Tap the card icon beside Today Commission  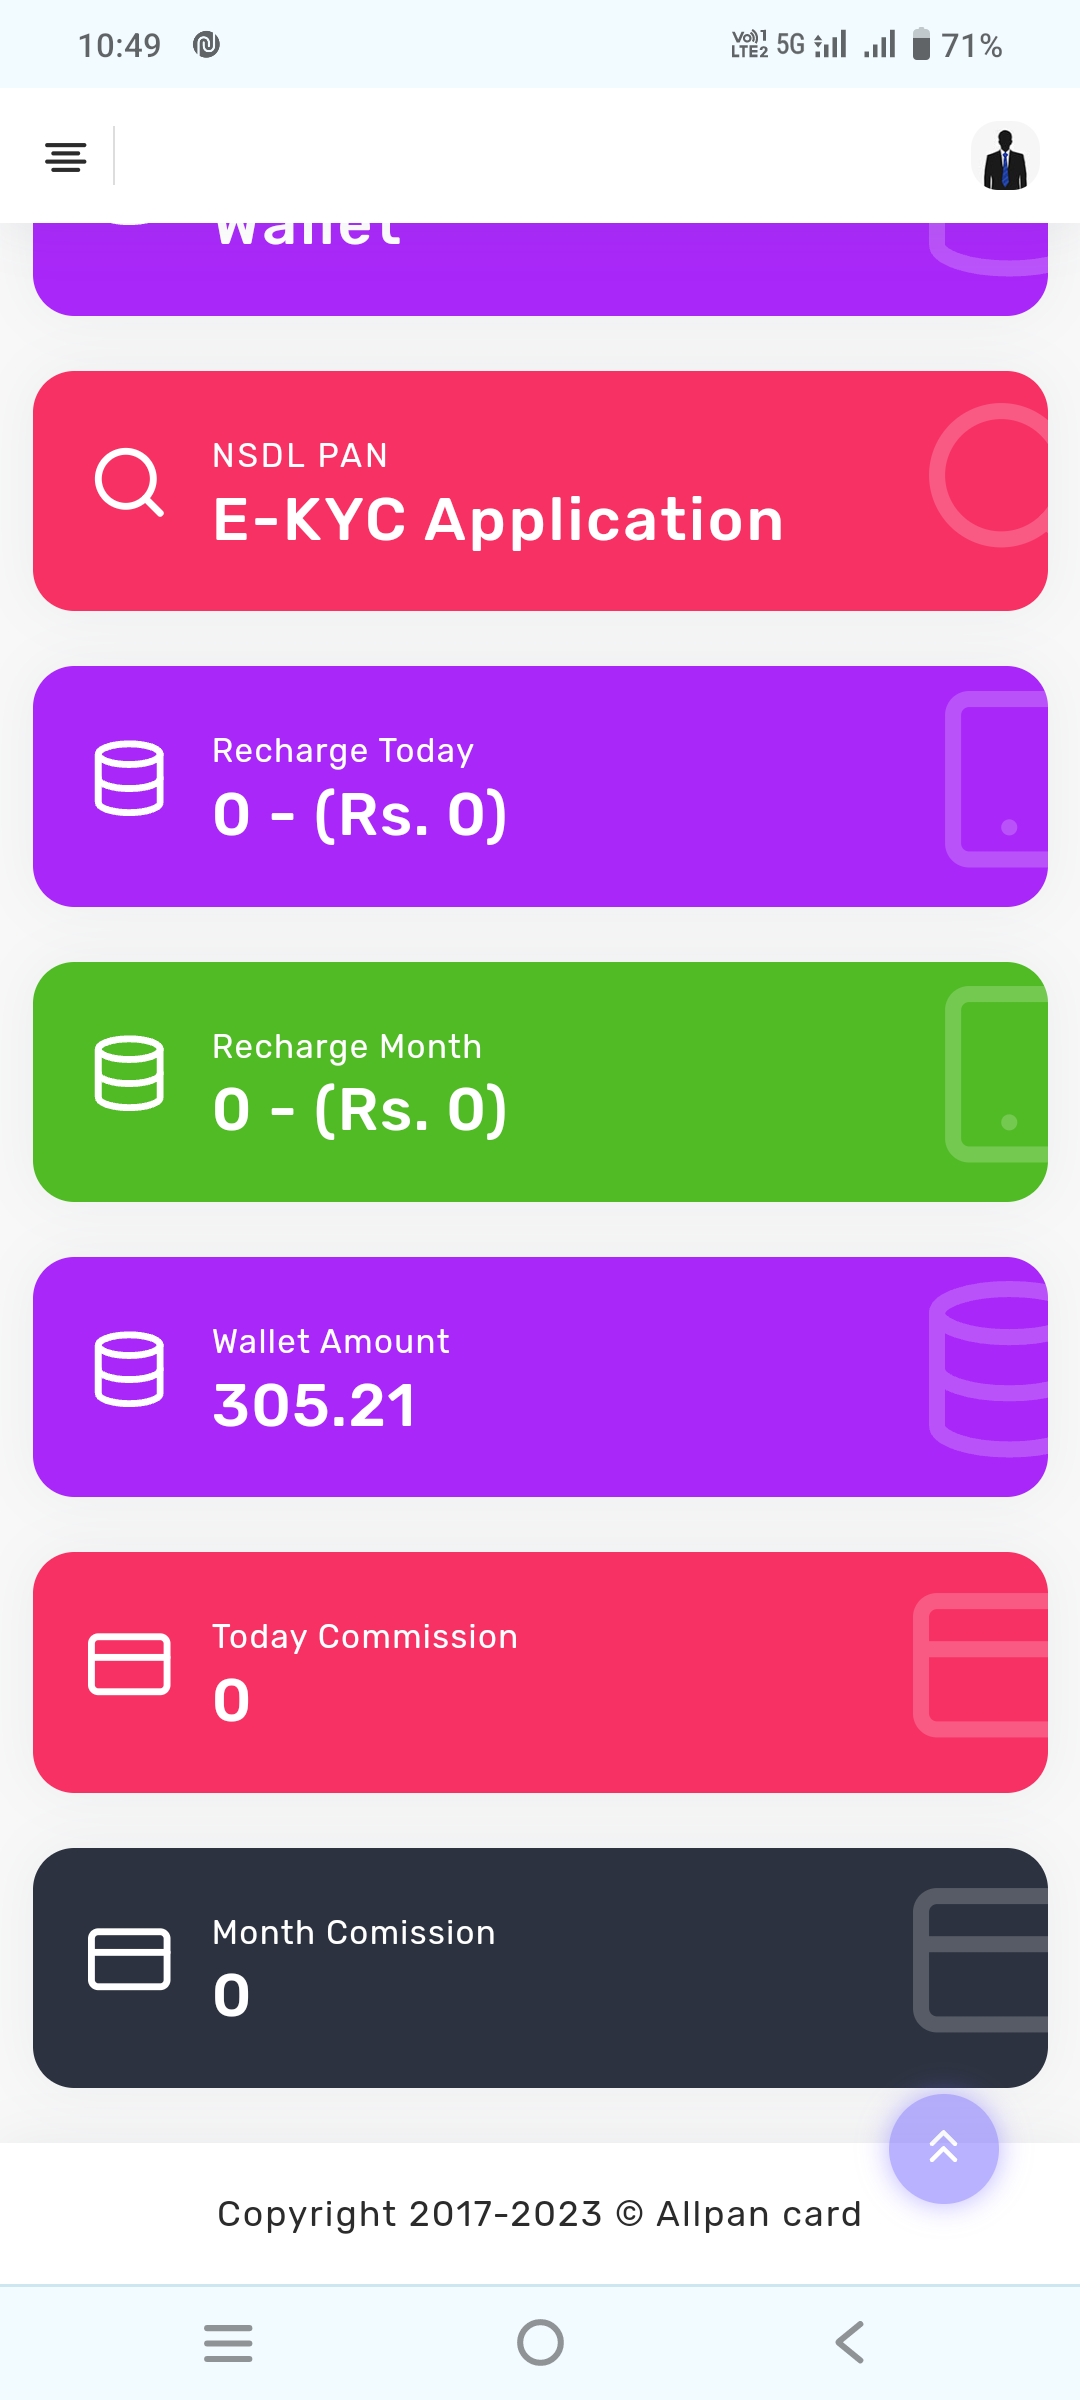click(129, 1664)
